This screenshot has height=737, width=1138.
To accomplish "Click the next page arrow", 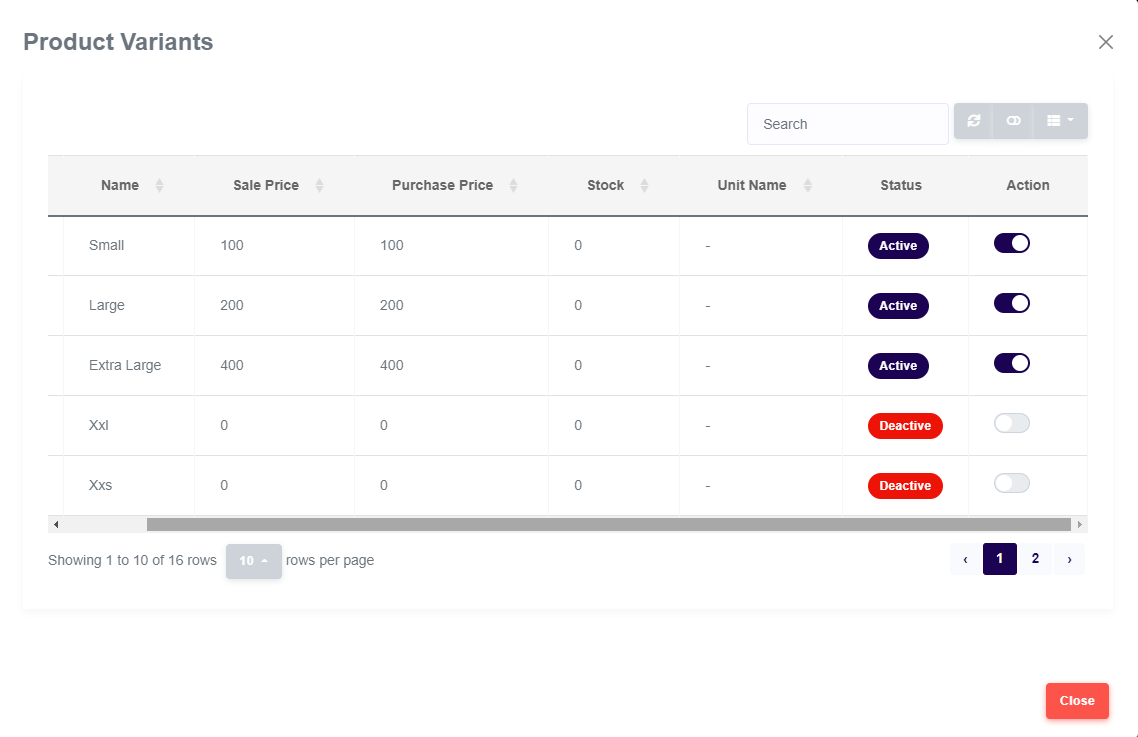I will click(x=1069, y=559).
